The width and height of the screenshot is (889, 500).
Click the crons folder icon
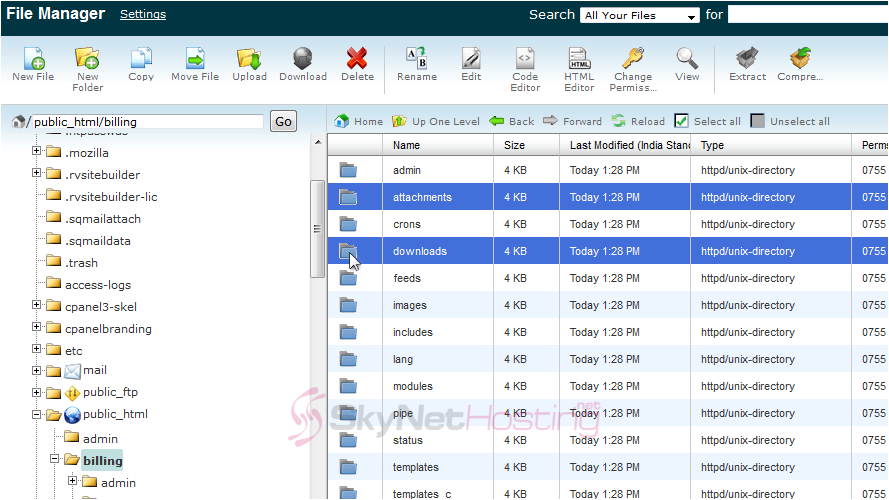(x=348, y=224)
